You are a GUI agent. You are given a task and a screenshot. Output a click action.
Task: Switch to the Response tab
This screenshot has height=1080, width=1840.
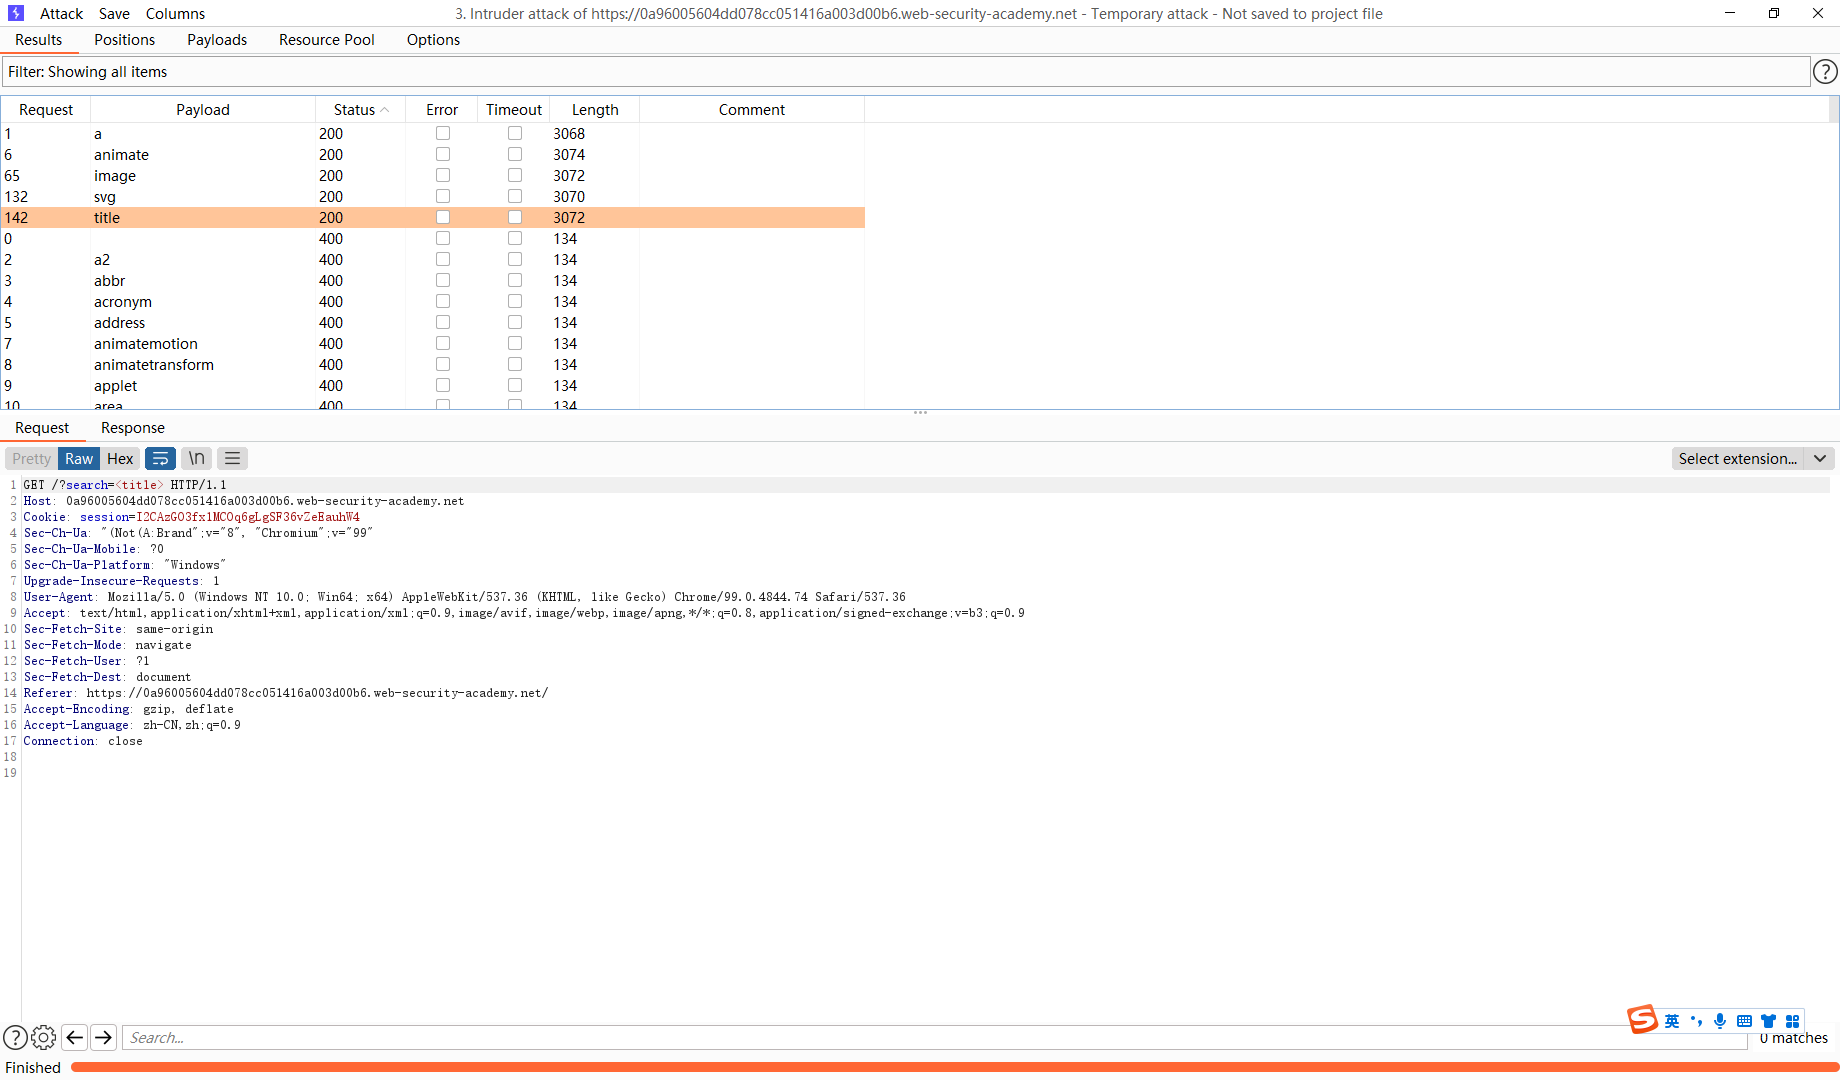pos(133,427)
